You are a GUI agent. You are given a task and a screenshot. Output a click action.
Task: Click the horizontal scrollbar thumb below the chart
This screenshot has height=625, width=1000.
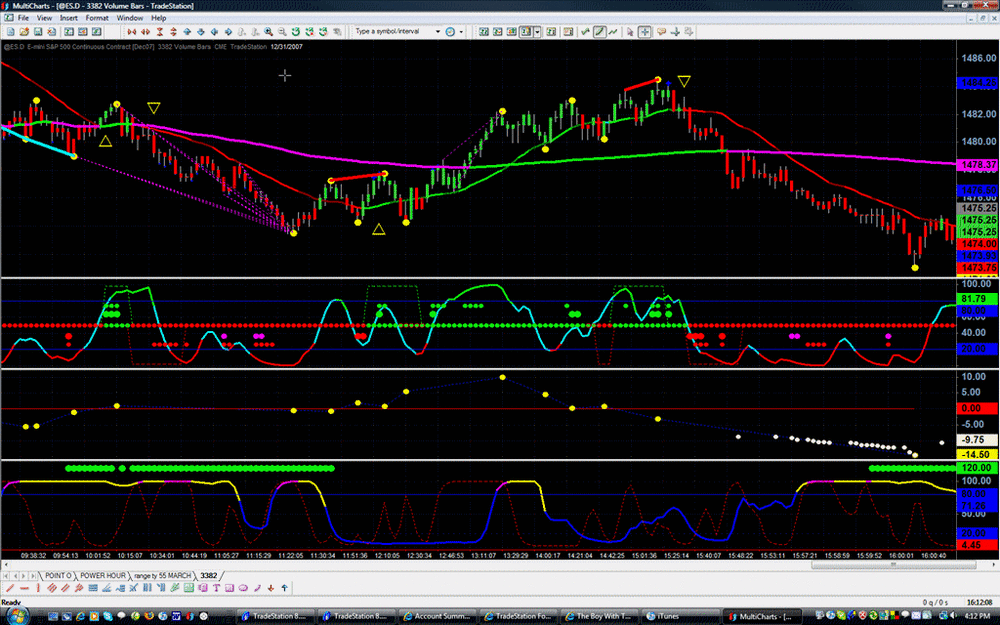893,564
